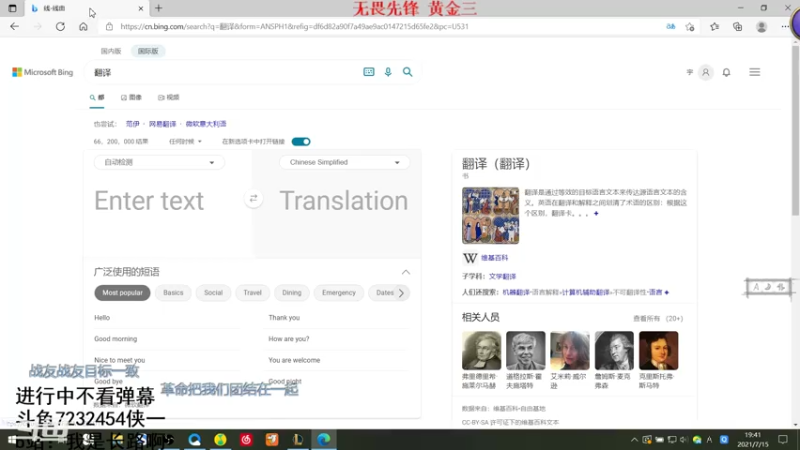Open the Wikipedia source link
800x450 pixels.
494,258
